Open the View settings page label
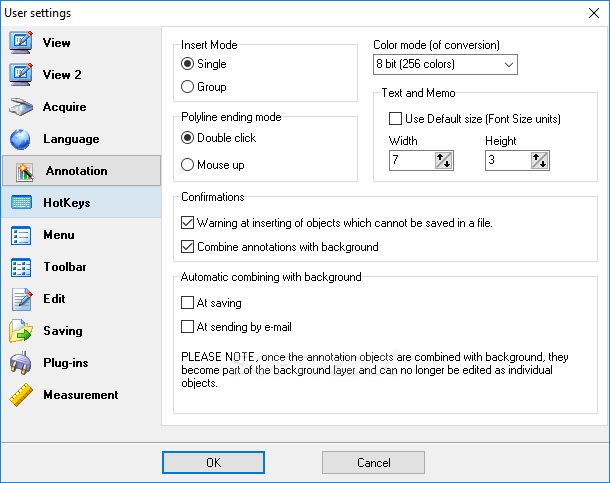 (57, 43)
